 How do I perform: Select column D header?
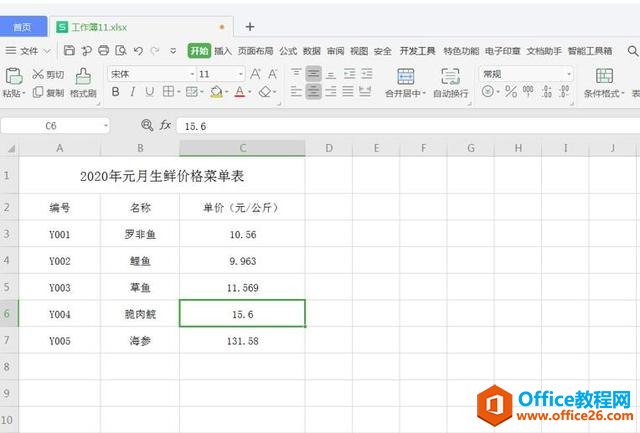click(329, 148)
